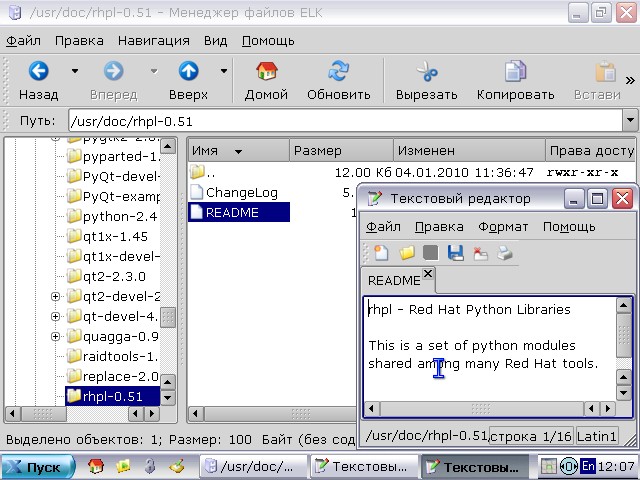Select the README tab in text editor
The image size is (640, 480).
pyautogui.click(x=394, y=280)
